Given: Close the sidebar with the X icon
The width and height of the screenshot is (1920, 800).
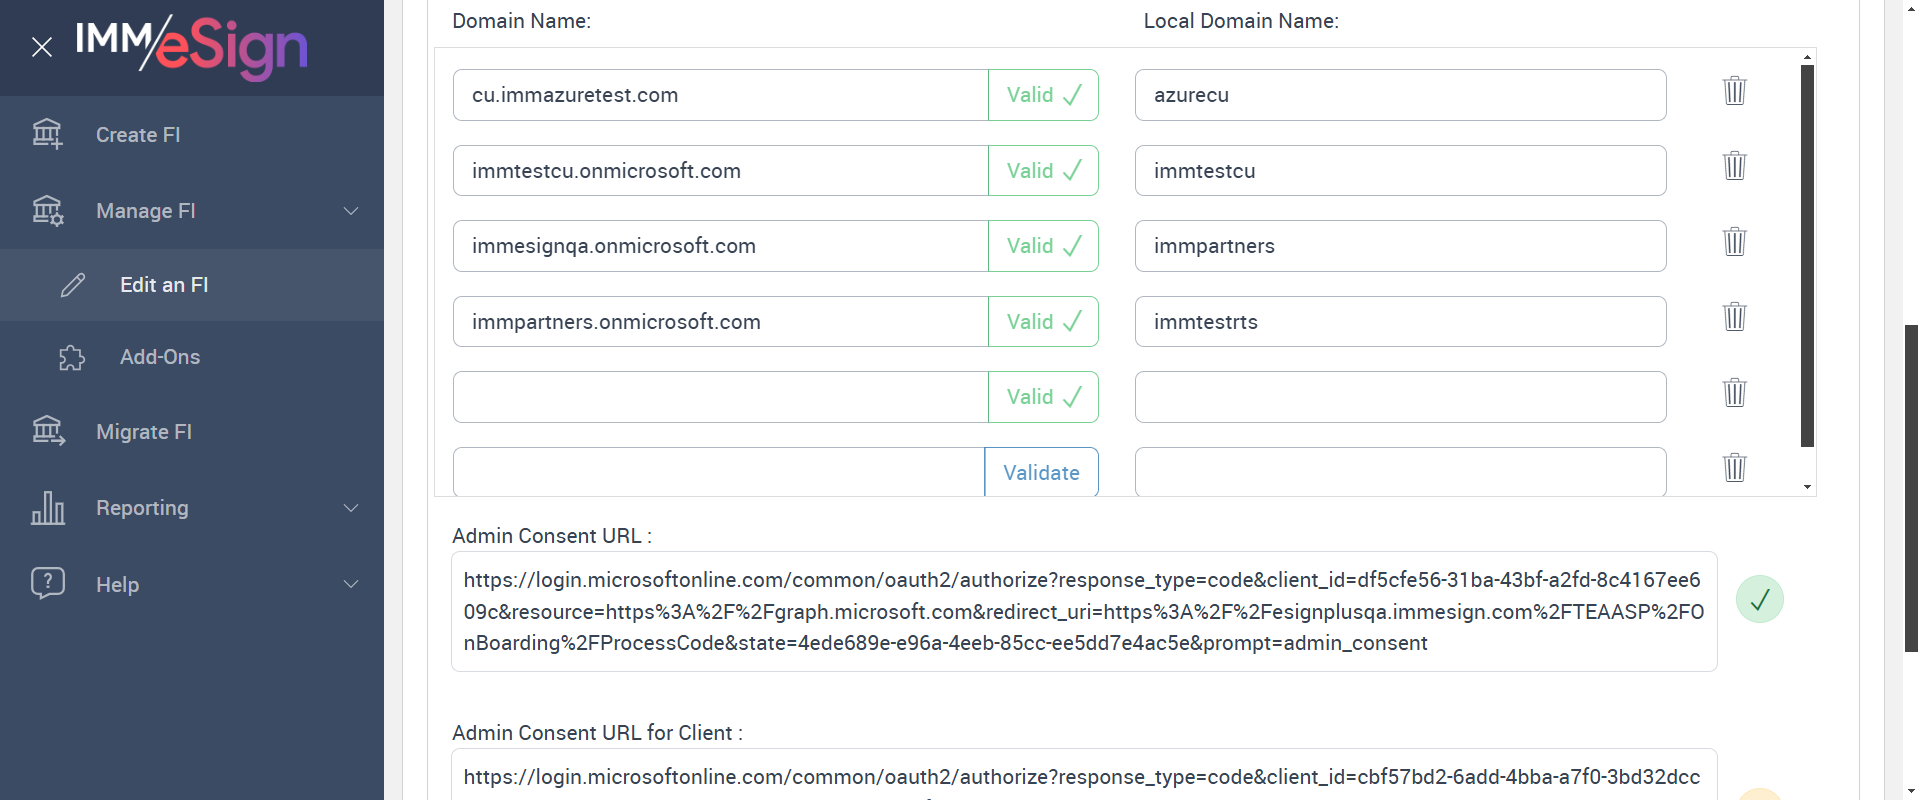Looking at the screenshot, I should 42,47.
